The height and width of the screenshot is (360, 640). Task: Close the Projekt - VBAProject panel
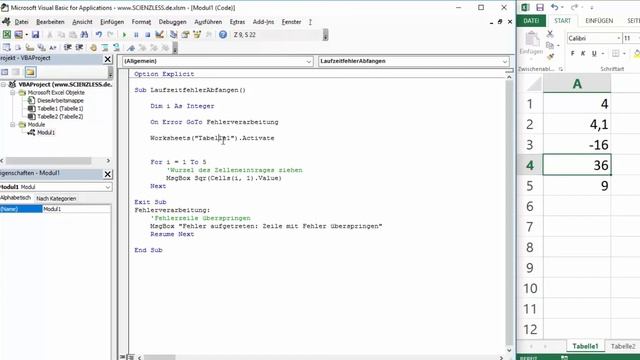coord(107,59)
